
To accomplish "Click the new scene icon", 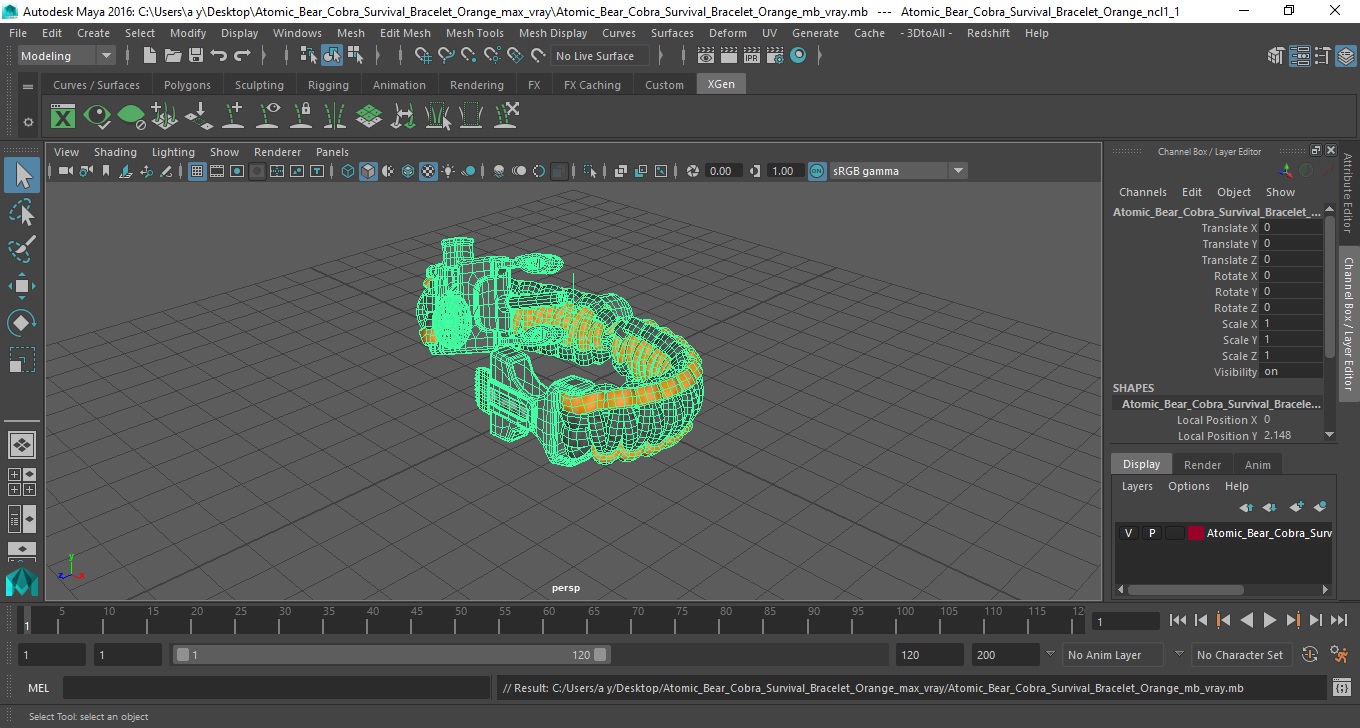I will (149, 56).
